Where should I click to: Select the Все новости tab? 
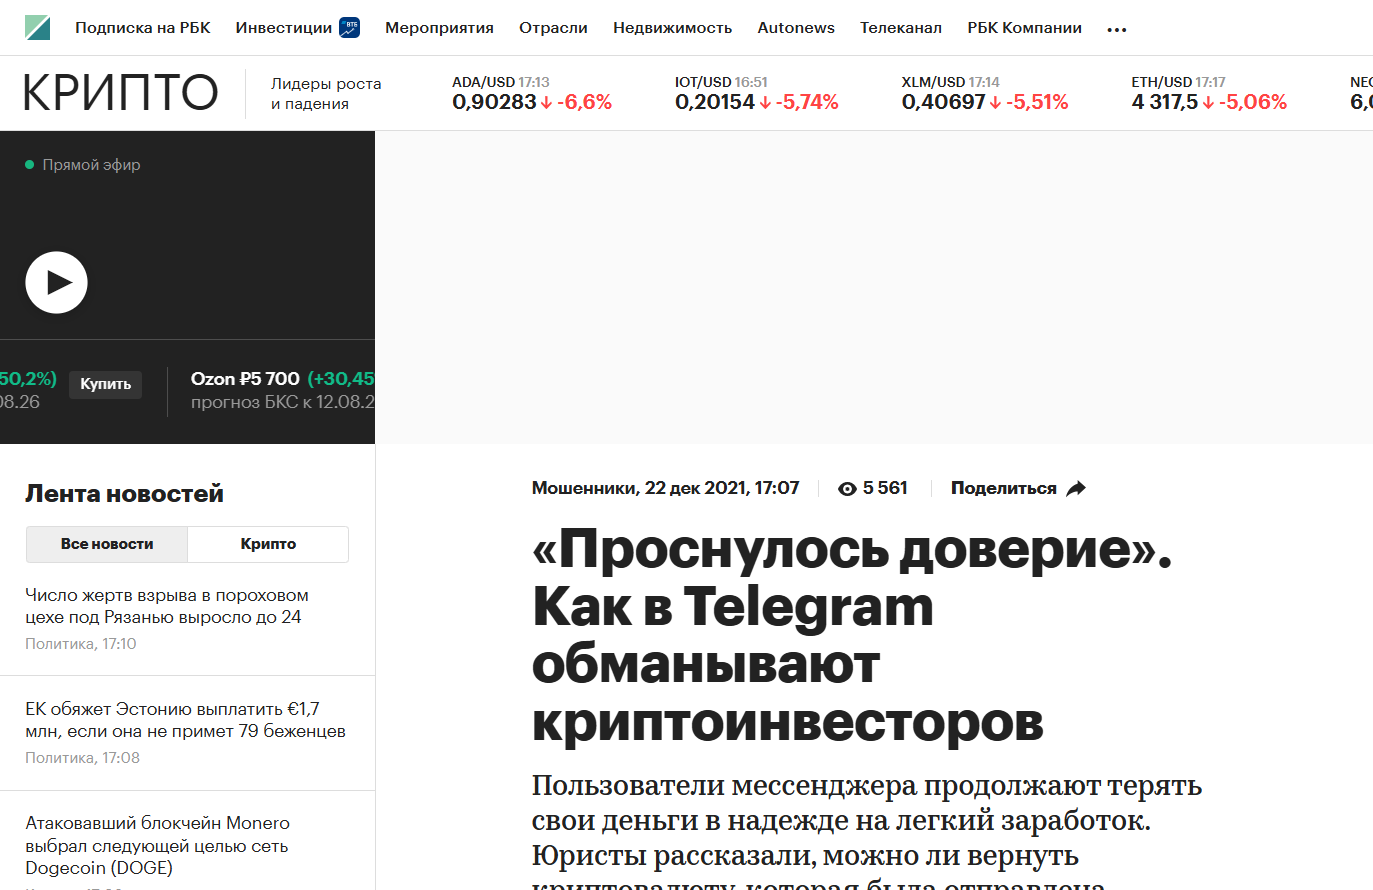point(106,544)
